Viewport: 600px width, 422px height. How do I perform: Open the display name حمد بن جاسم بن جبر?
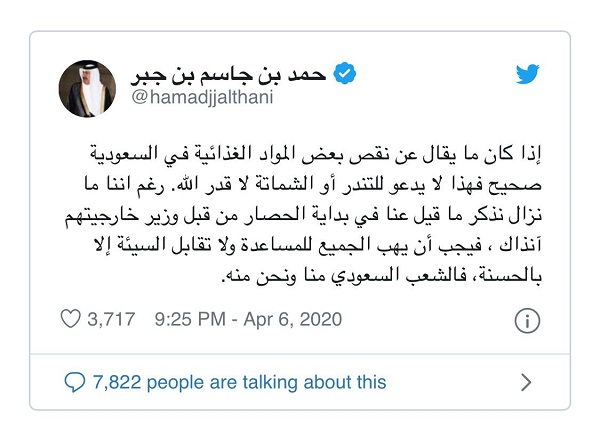click(228, 73)
